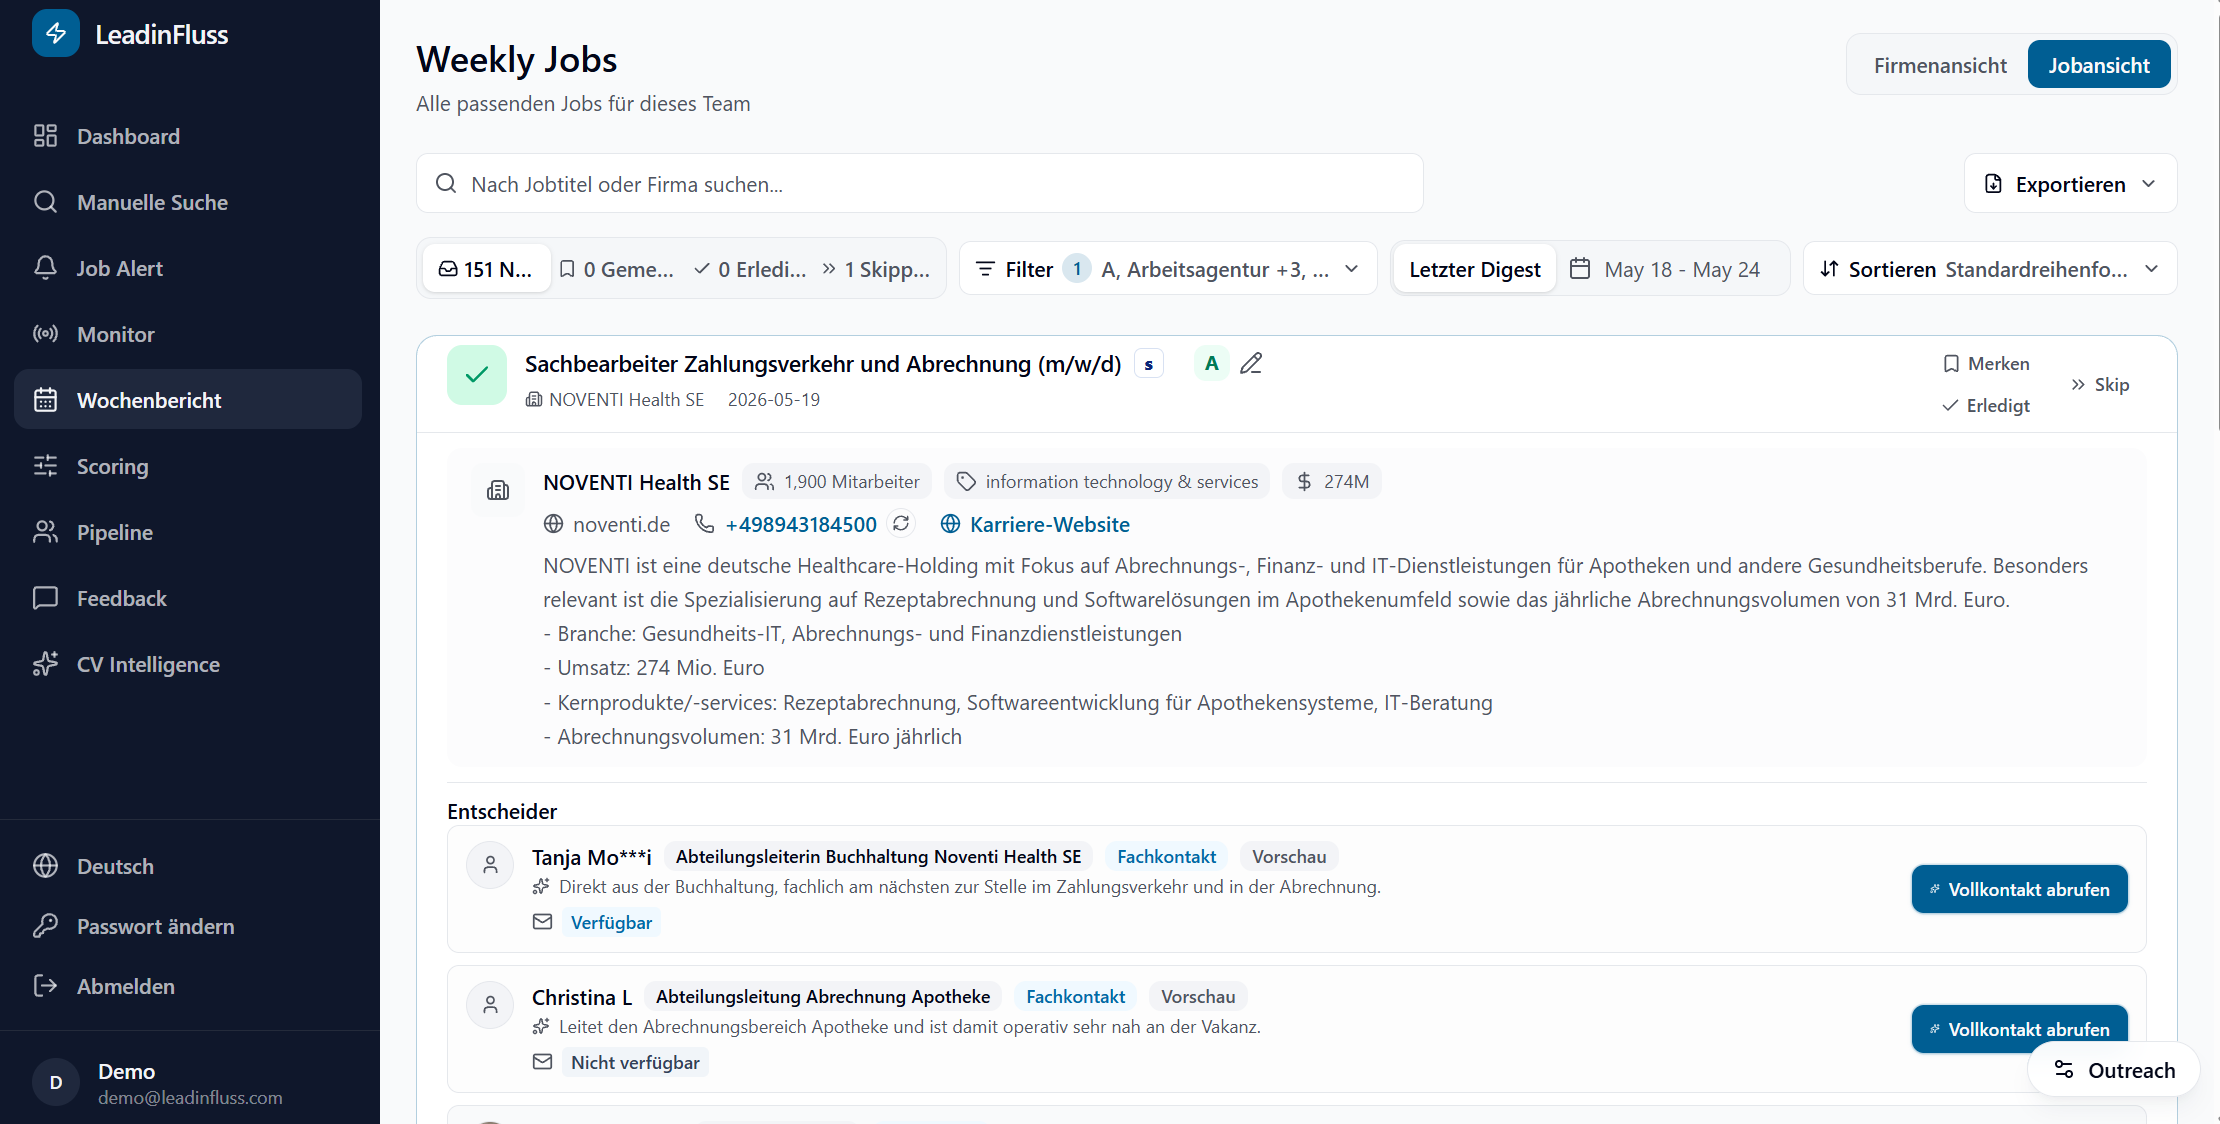Select the 0 Erledi... done tab
Image resolution: width=2220 pixels, height=1124 pixels.
tap(749, 269)
